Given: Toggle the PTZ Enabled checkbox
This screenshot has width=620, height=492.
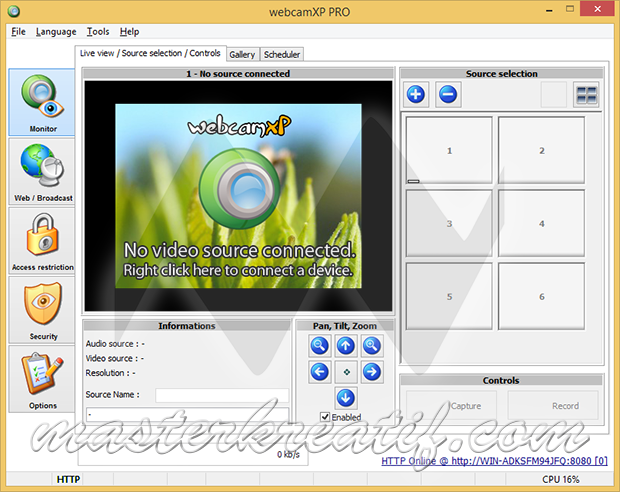Looking at the screenshot, I should pyautogui.click(x=325, y=417).
